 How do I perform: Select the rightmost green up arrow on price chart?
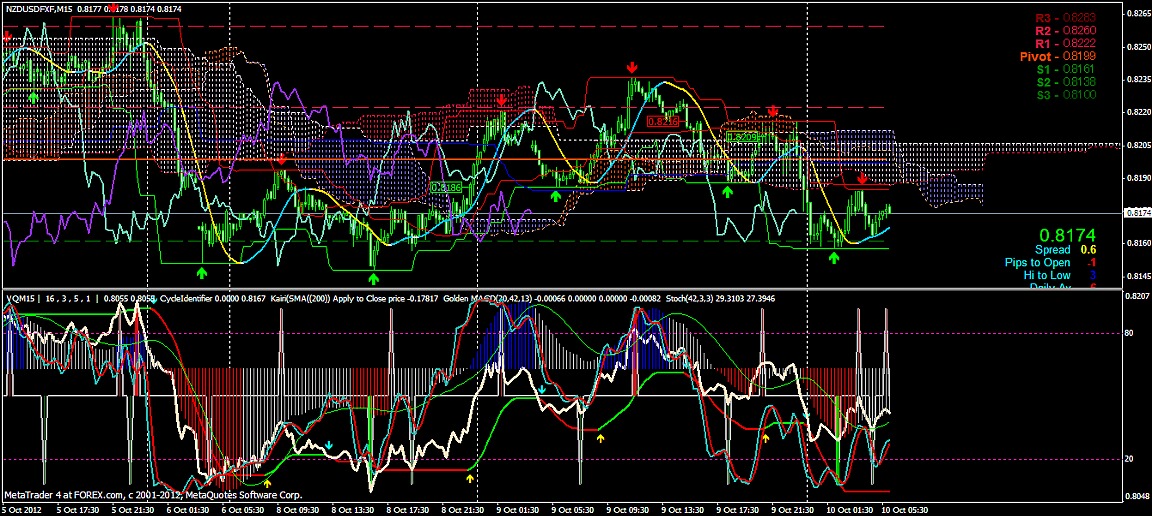pyautogui.click(x=834, y=258)
